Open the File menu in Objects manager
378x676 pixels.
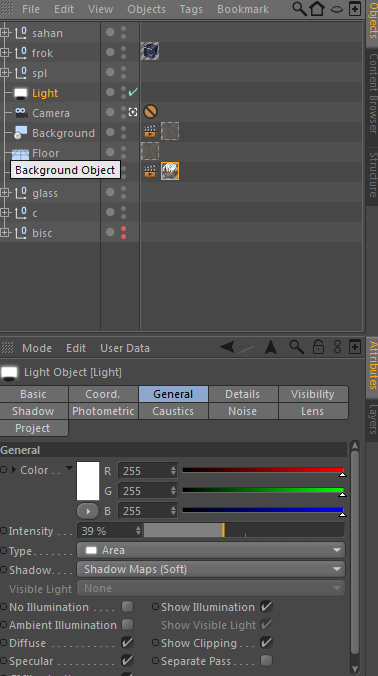coord(31,9)
